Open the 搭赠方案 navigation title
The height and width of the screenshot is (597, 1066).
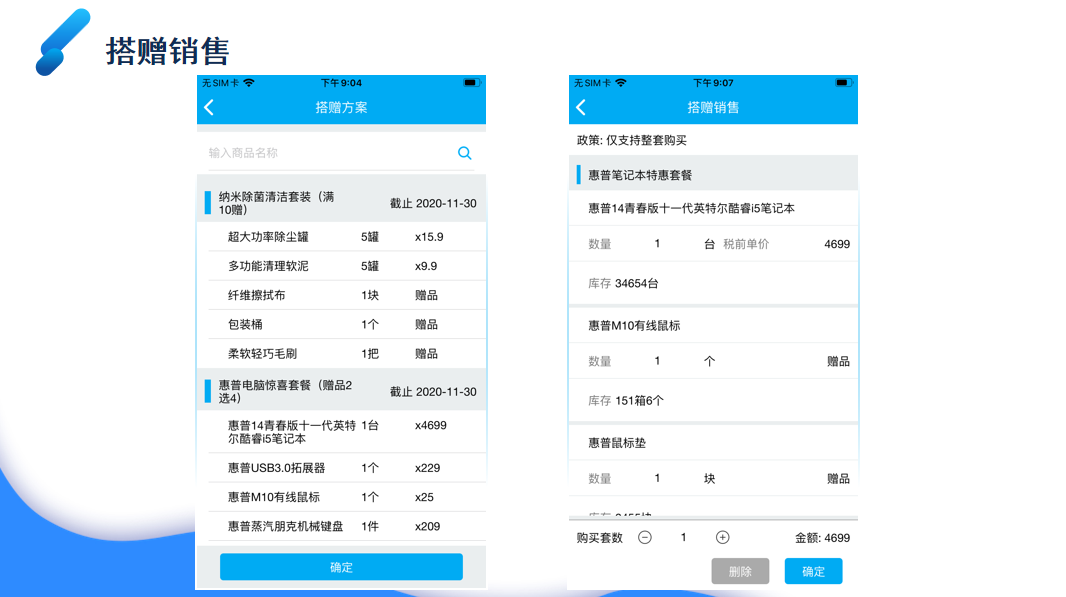[x=341, y=107]
